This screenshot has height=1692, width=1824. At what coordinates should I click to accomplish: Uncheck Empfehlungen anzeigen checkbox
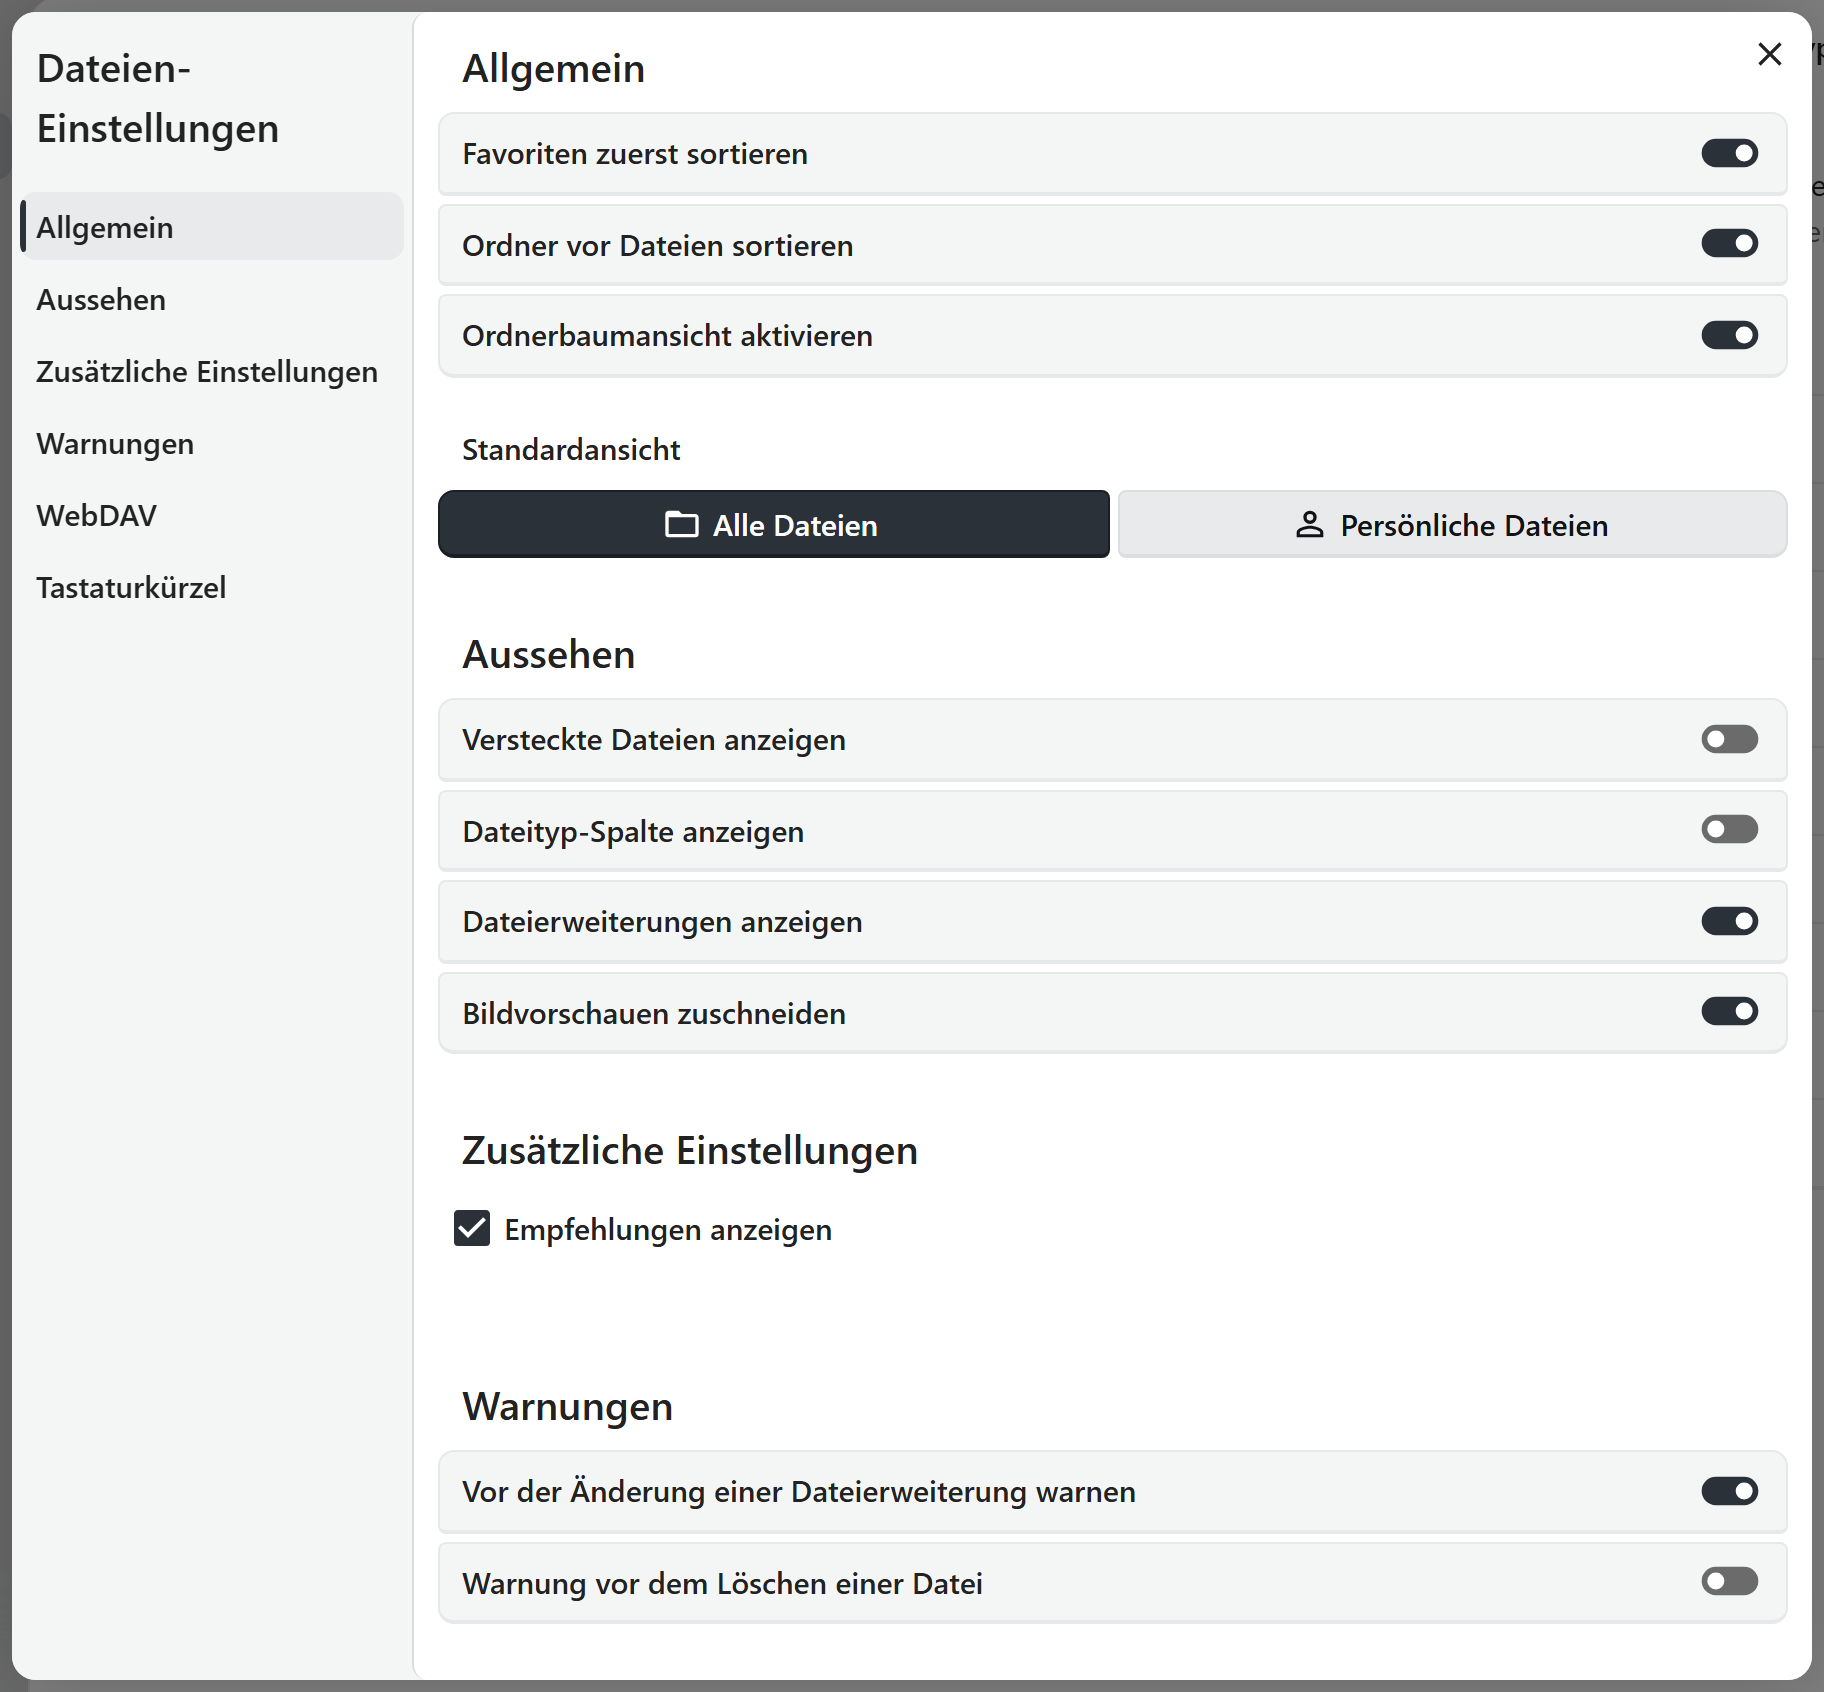(472, 1228)
